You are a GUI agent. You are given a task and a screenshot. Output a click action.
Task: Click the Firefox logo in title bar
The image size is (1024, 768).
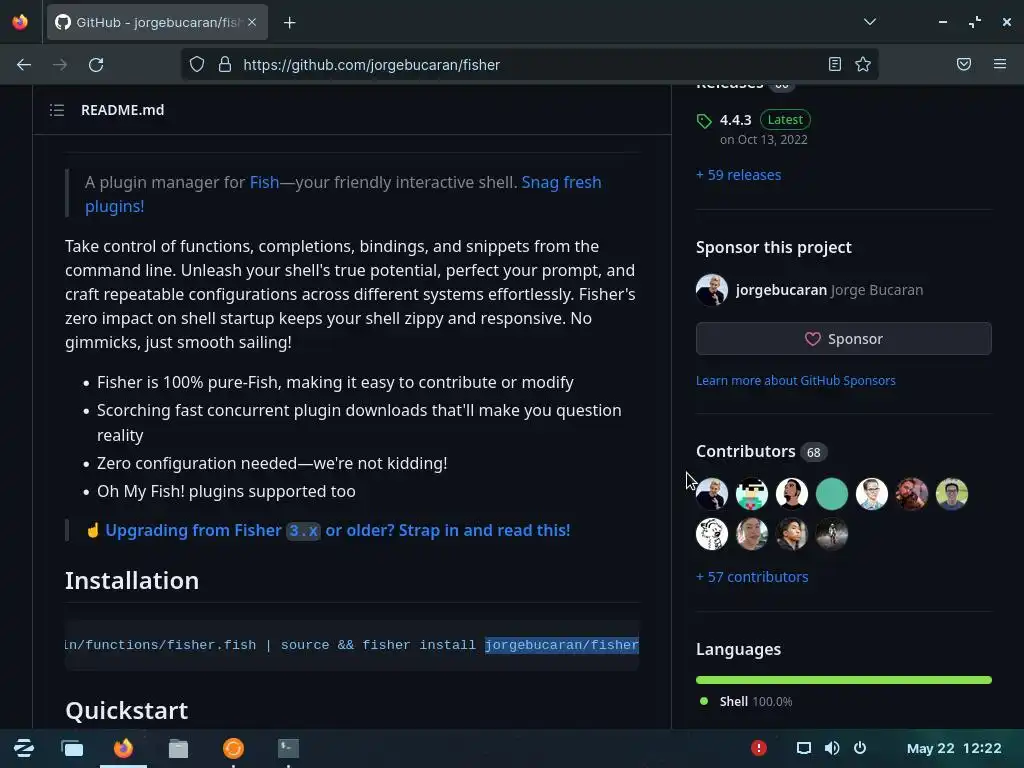click(20, 22)
